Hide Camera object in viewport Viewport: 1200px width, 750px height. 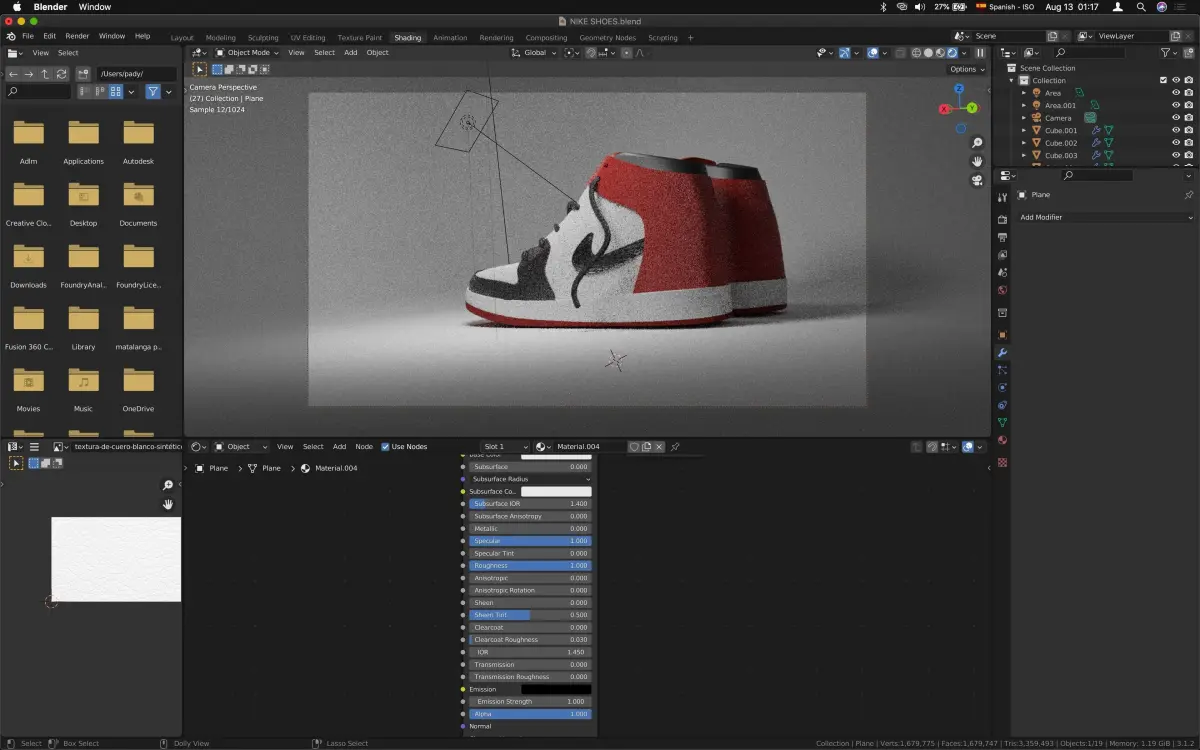coord(1176,118)
